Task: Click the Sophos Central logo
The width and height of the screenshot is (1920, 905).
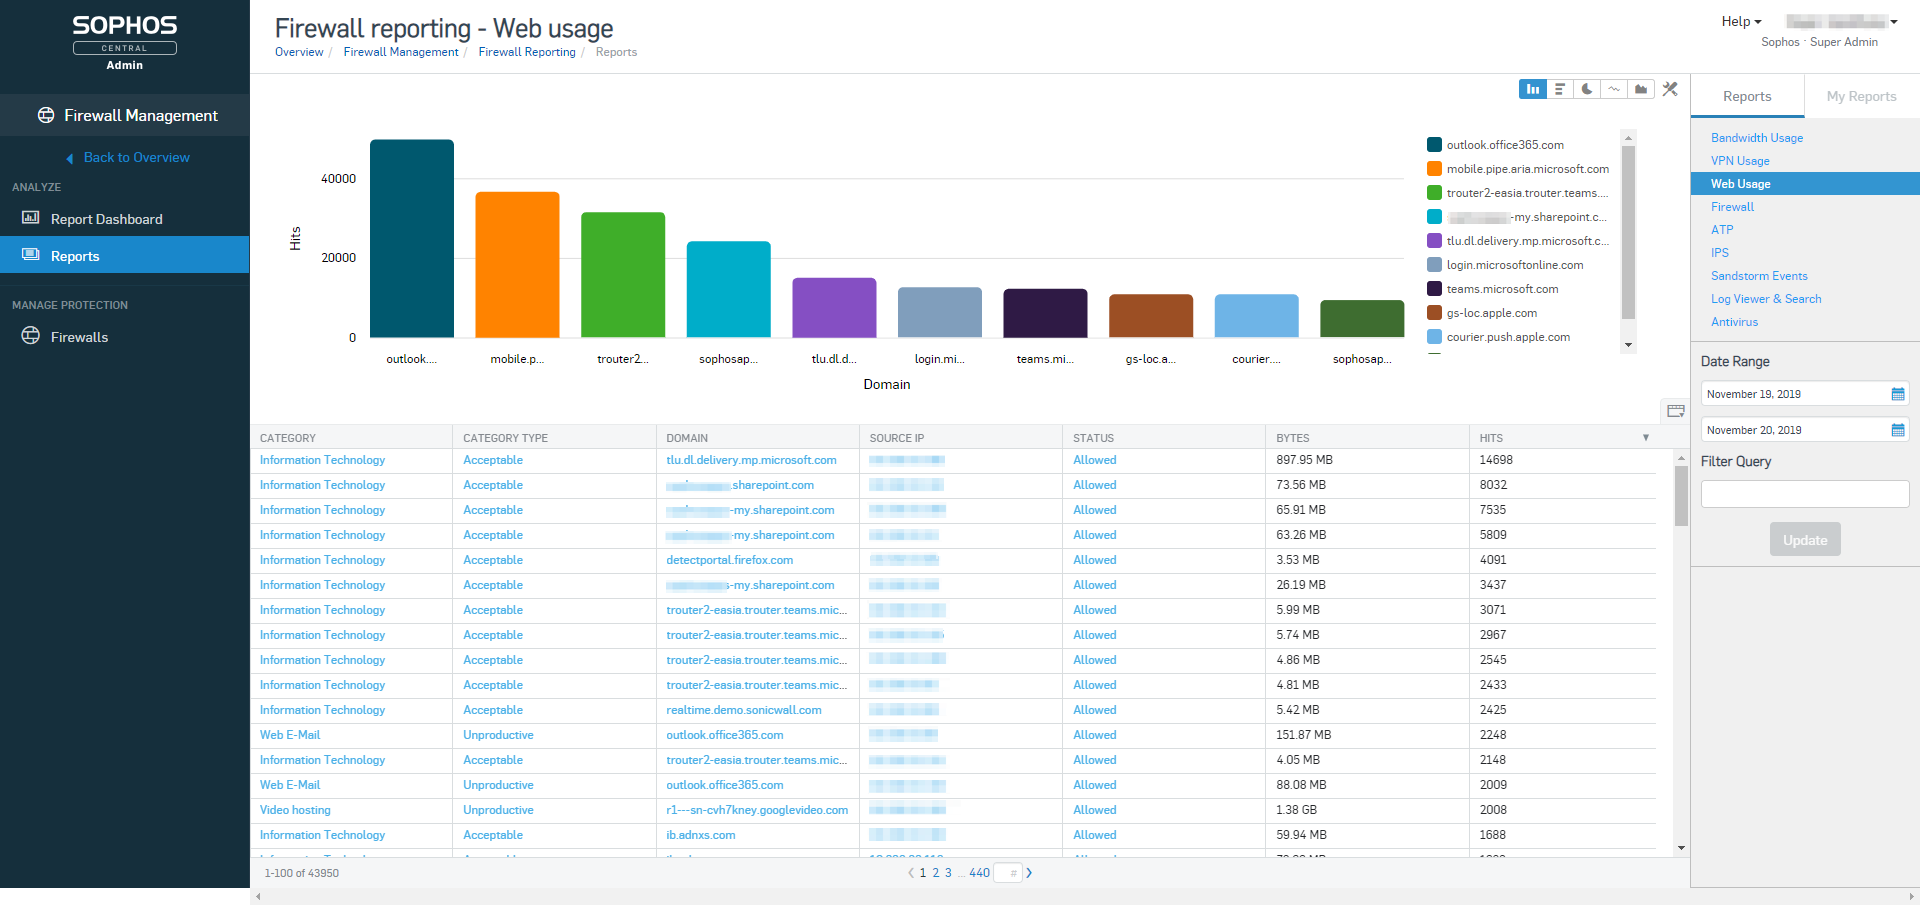Action: [125, 42]
